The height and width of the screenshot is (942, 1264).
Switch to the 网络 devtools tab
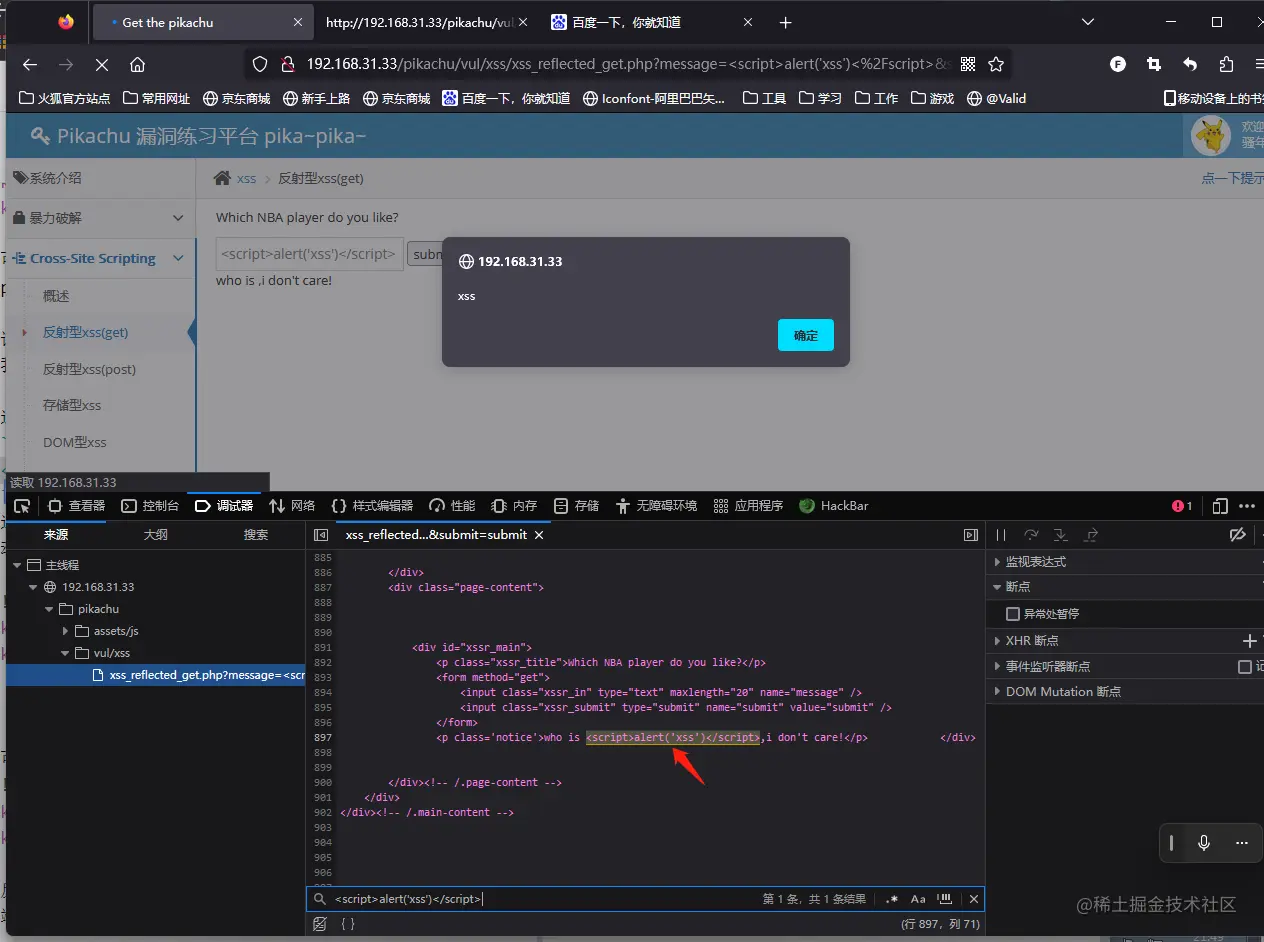click(x=292, y=506)
